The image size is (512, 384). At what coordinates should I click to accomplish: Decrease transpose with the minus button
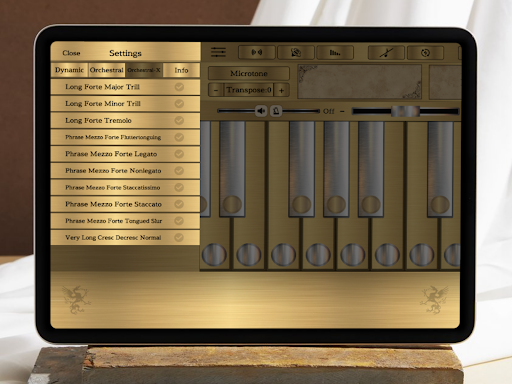[x=216, y=90]
